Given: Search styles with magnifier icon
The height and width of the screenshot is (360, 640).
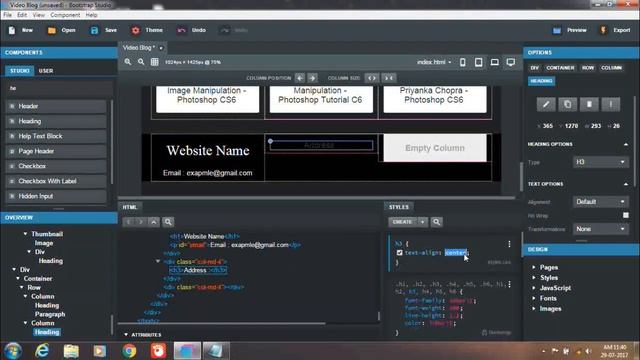Looking at the screenshot, I should pyautogui.click(x=436, y=222).
